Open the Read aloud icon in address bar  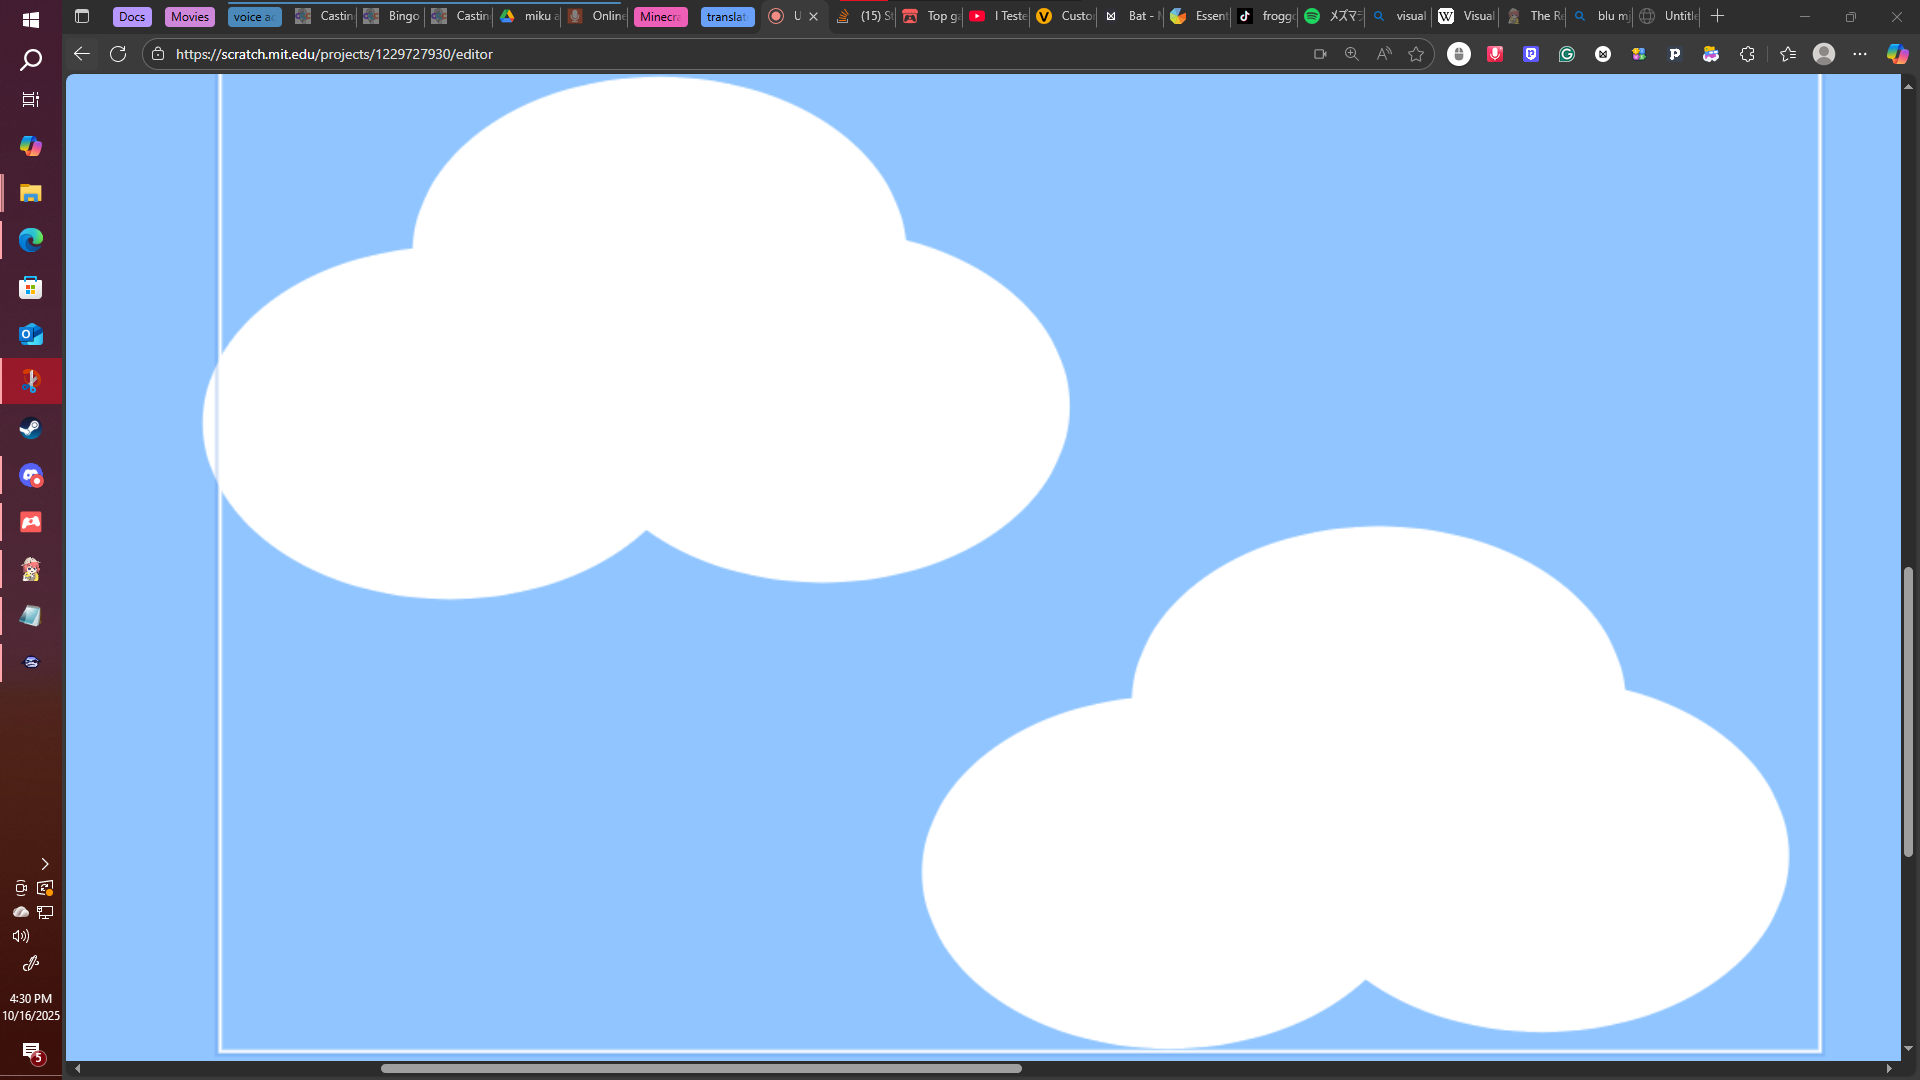(1384, 54)
